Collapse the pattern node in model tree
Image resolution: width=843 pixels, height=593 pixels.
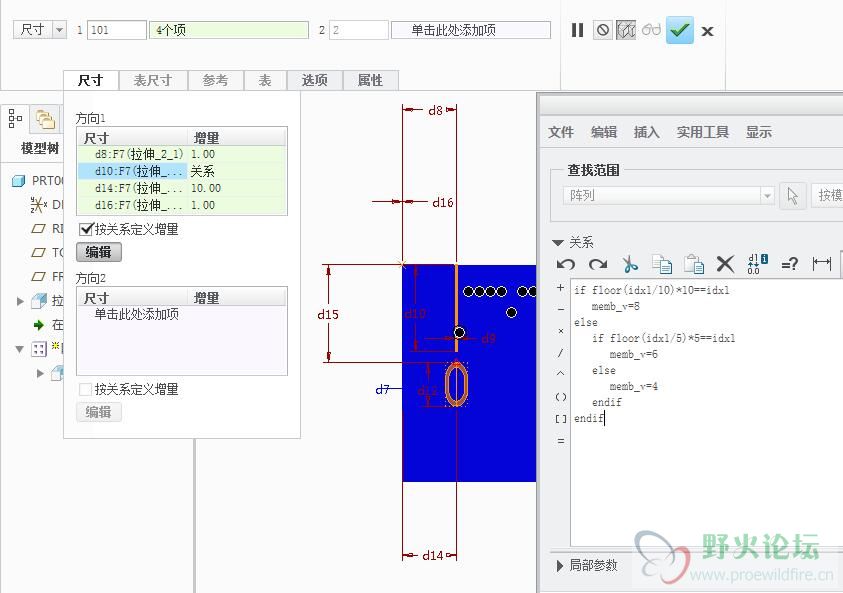pyautogui.click(x=20, y=349)
